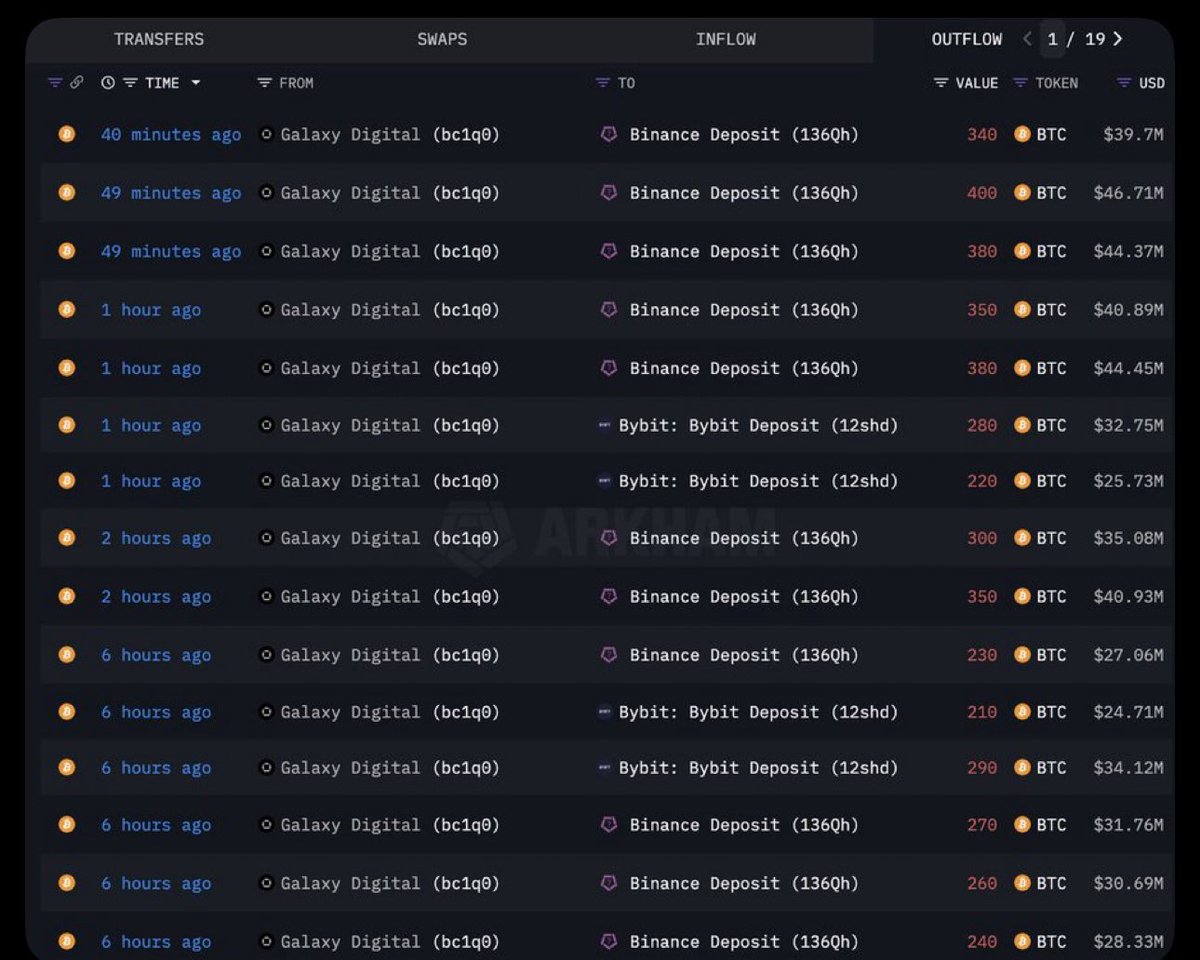
Task: Click the clock icon in TIME header
Action: (108, 83)
